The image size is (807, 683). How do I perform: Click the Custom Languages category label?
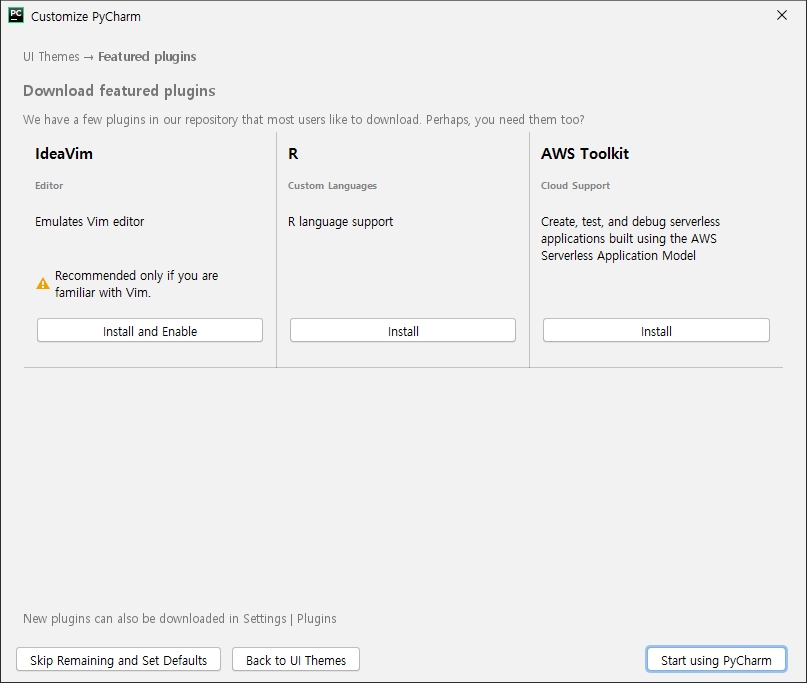click(332, 186)
